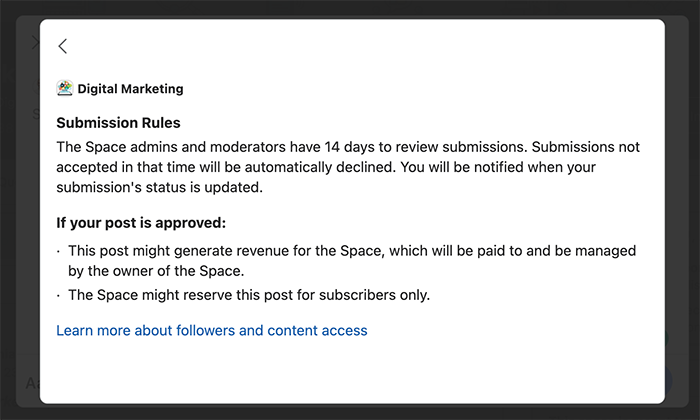The width and height of the screenshot is (700, 420).
Task: Click the bullet about reserving post for subscribers only
Action: [x=249, y=295]
